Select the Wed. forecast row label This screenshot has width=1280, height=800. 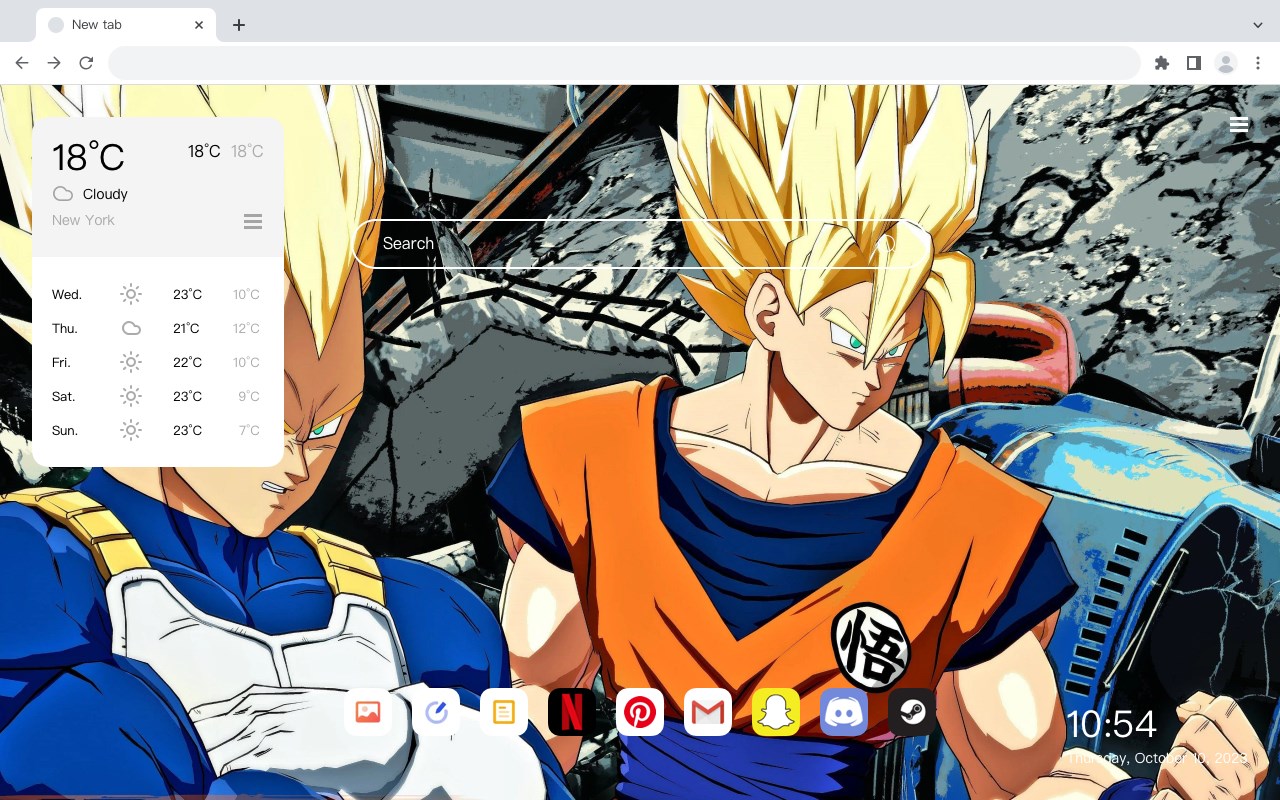point(67,294)
